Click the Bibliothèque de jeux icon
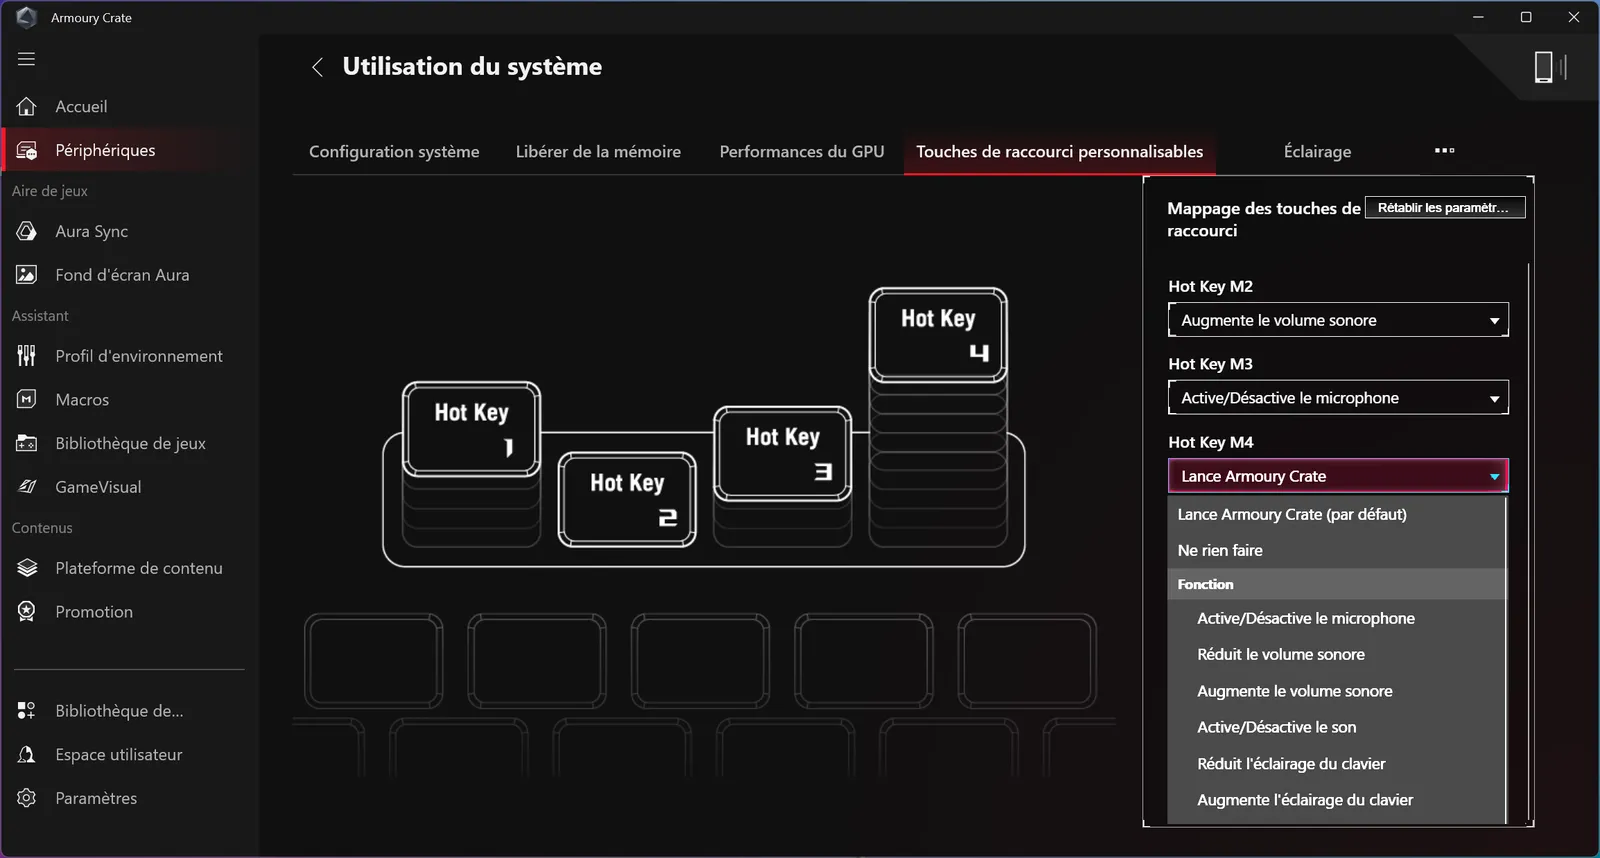Screen dimensions: 1600x858 click(x=27, y=443)
